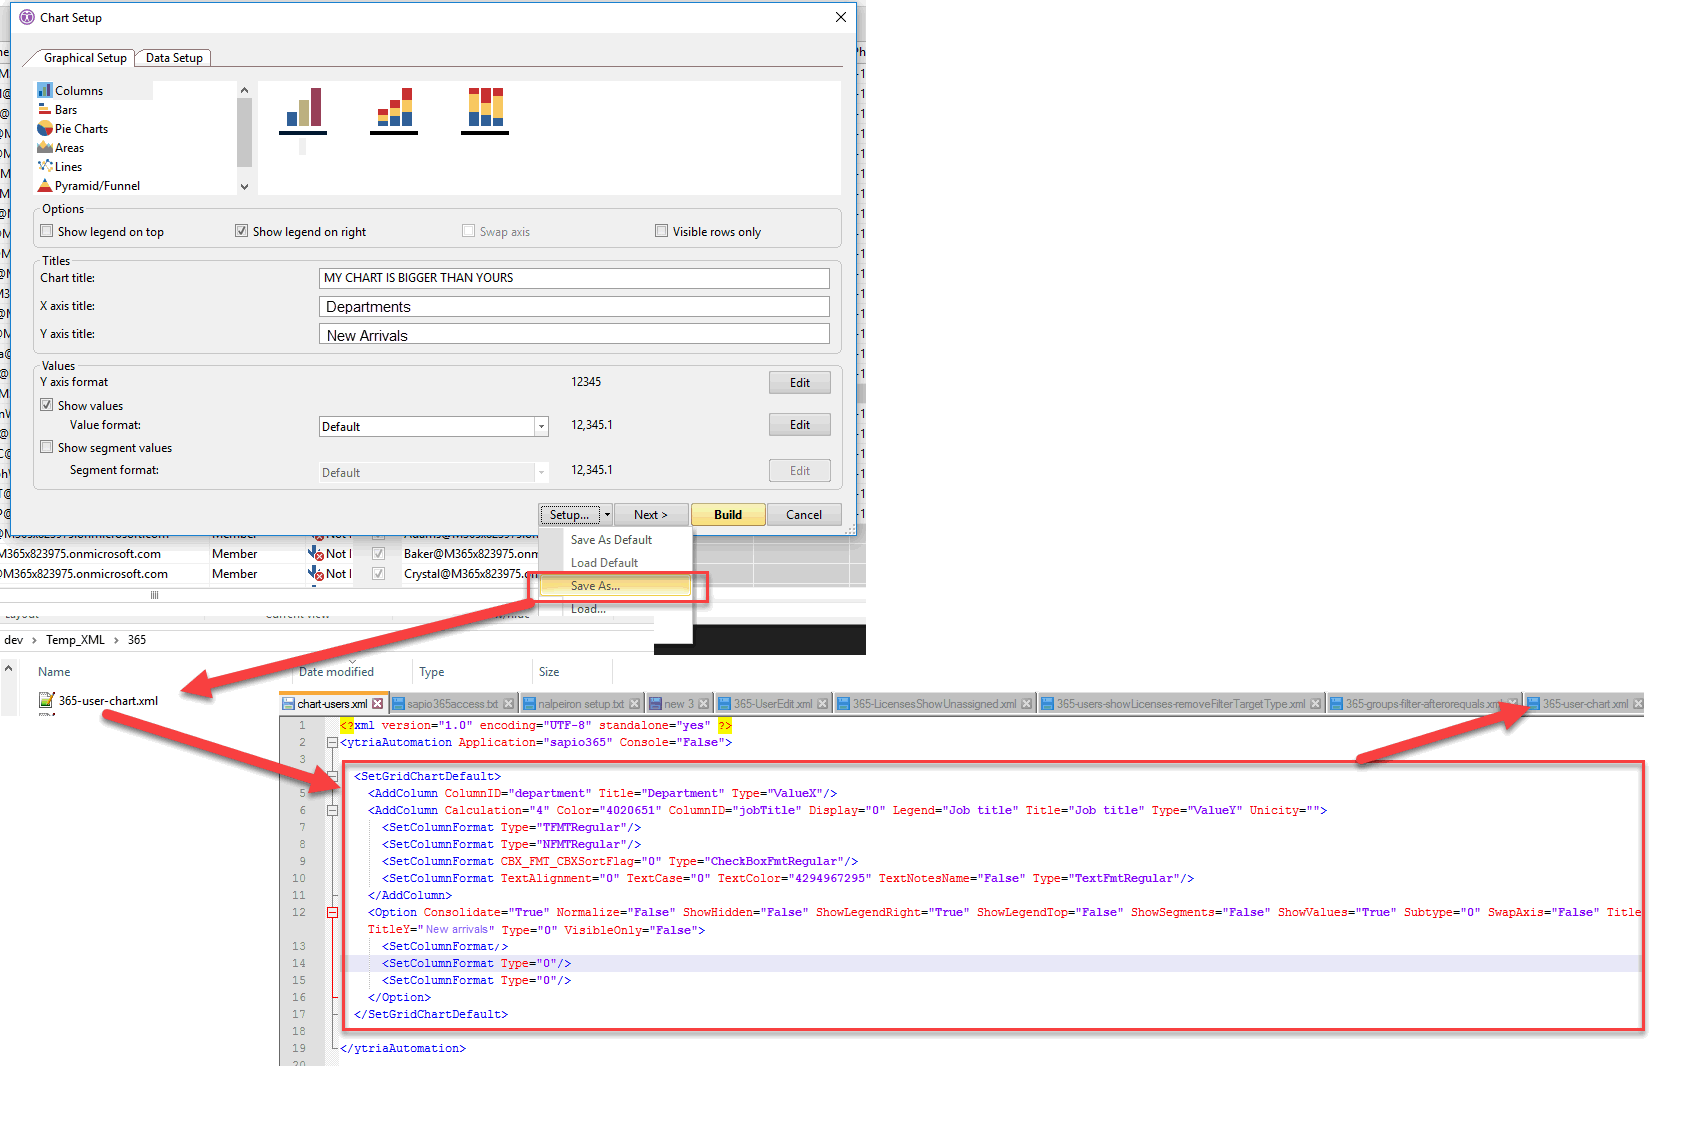
Task: Click inside the Chart title field
Action: (575, 278)
